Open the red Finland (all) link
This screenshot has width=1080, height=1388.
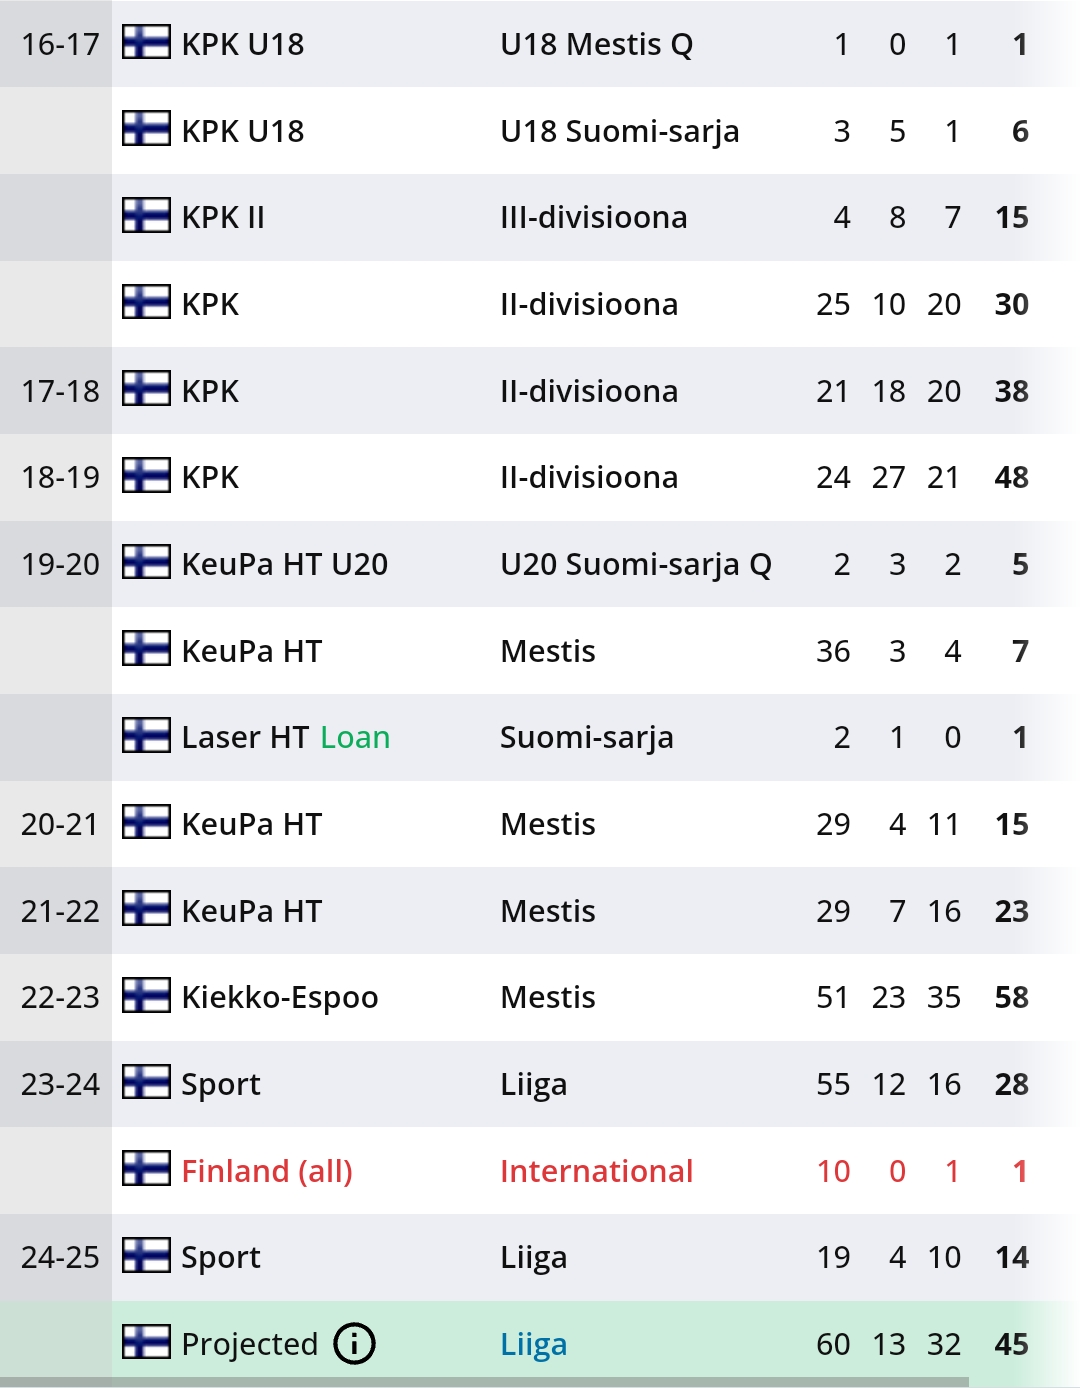click(267, 1170)
